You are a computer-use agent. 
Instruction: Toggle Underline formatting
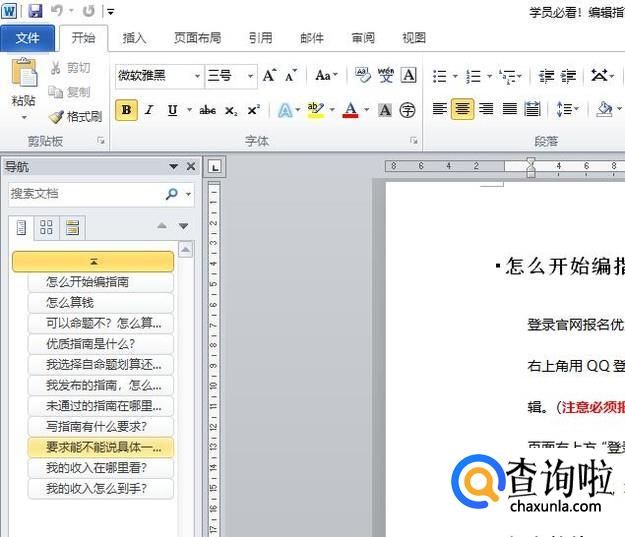point(173,110)
